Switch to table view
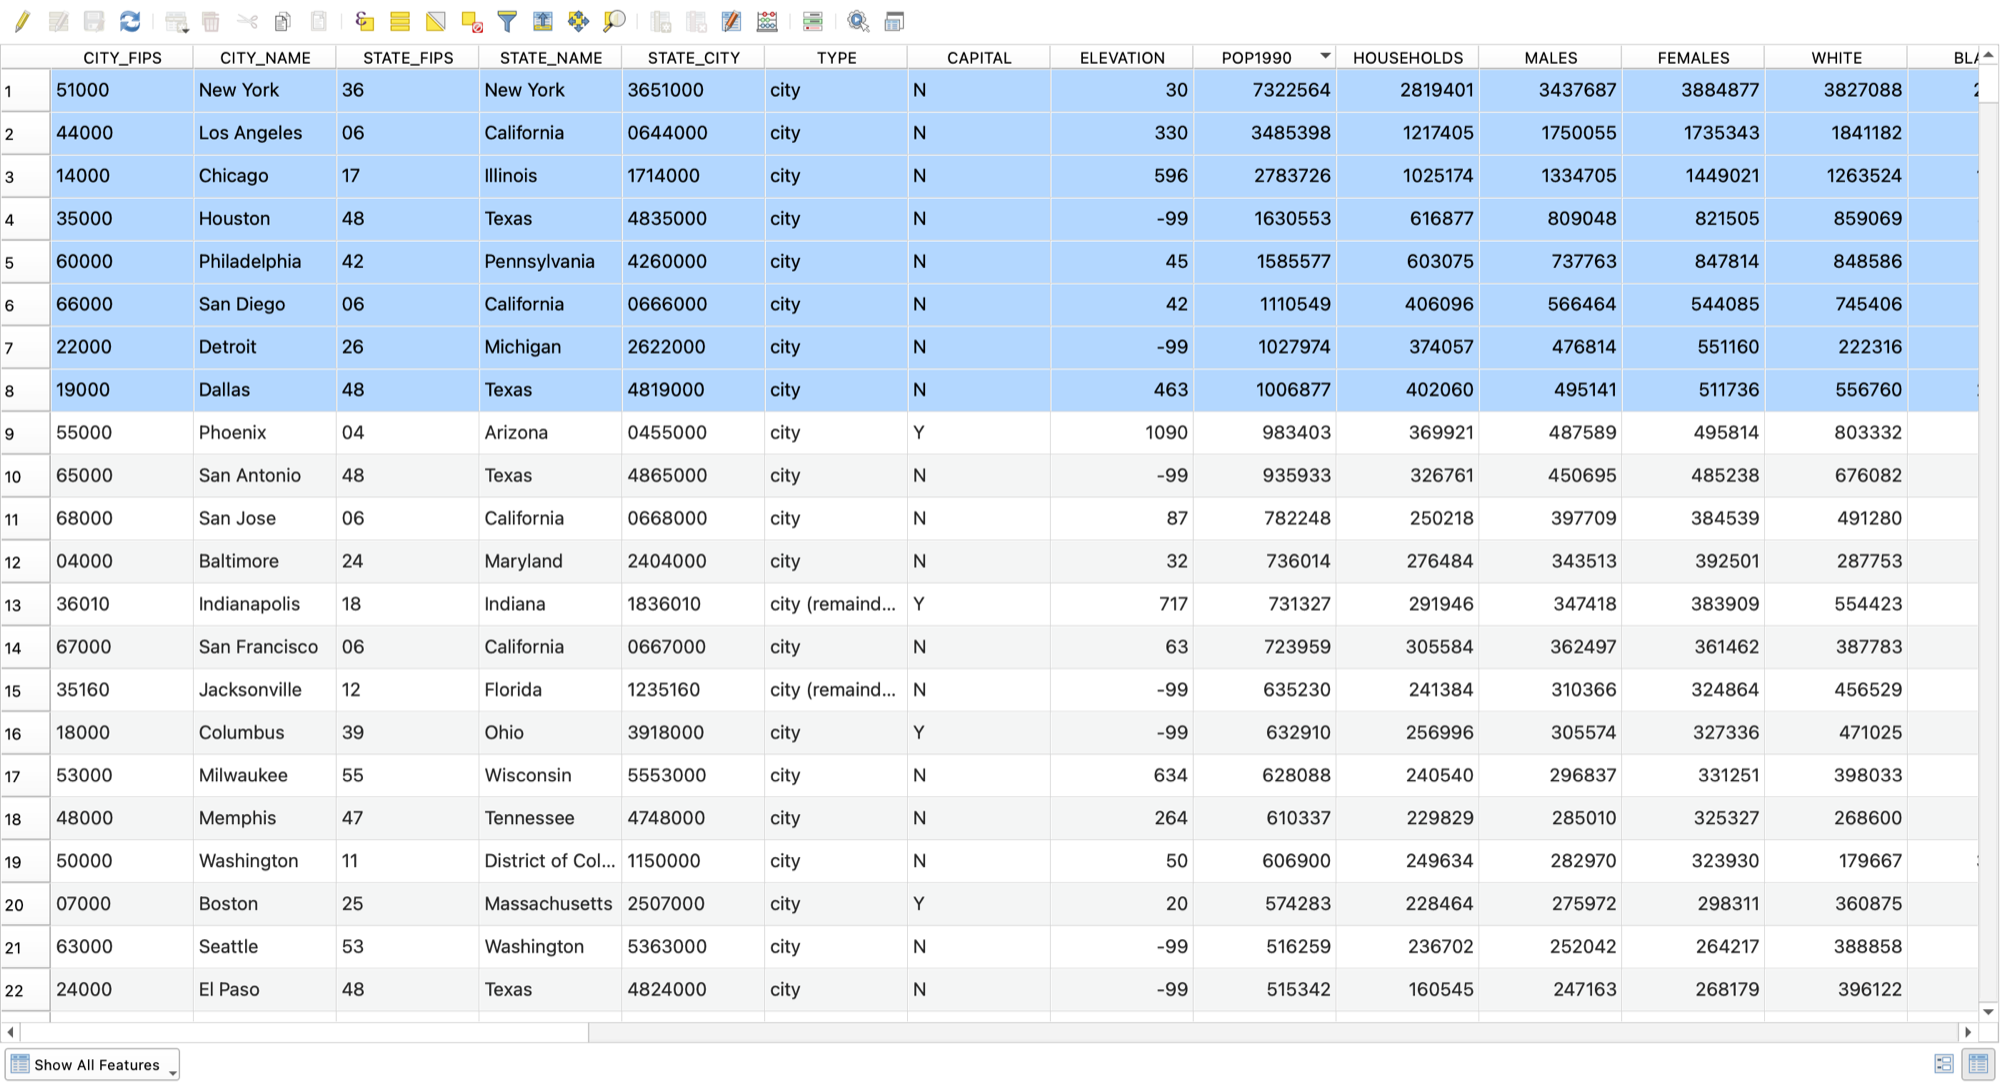This screenshot has width=2000, height=1085. point(1978,1064)
